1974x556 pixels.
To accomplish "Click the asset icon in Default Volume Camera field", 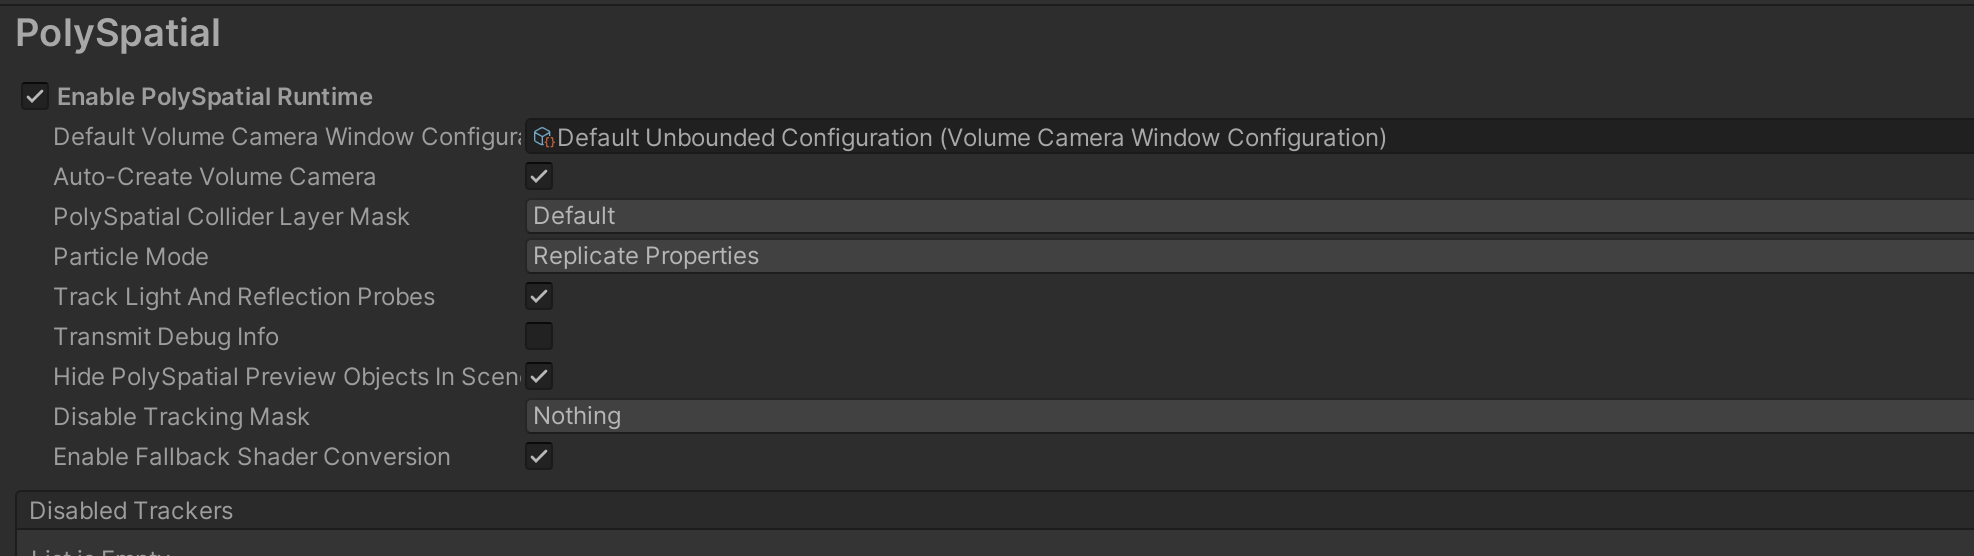I will tap(543, 137).
